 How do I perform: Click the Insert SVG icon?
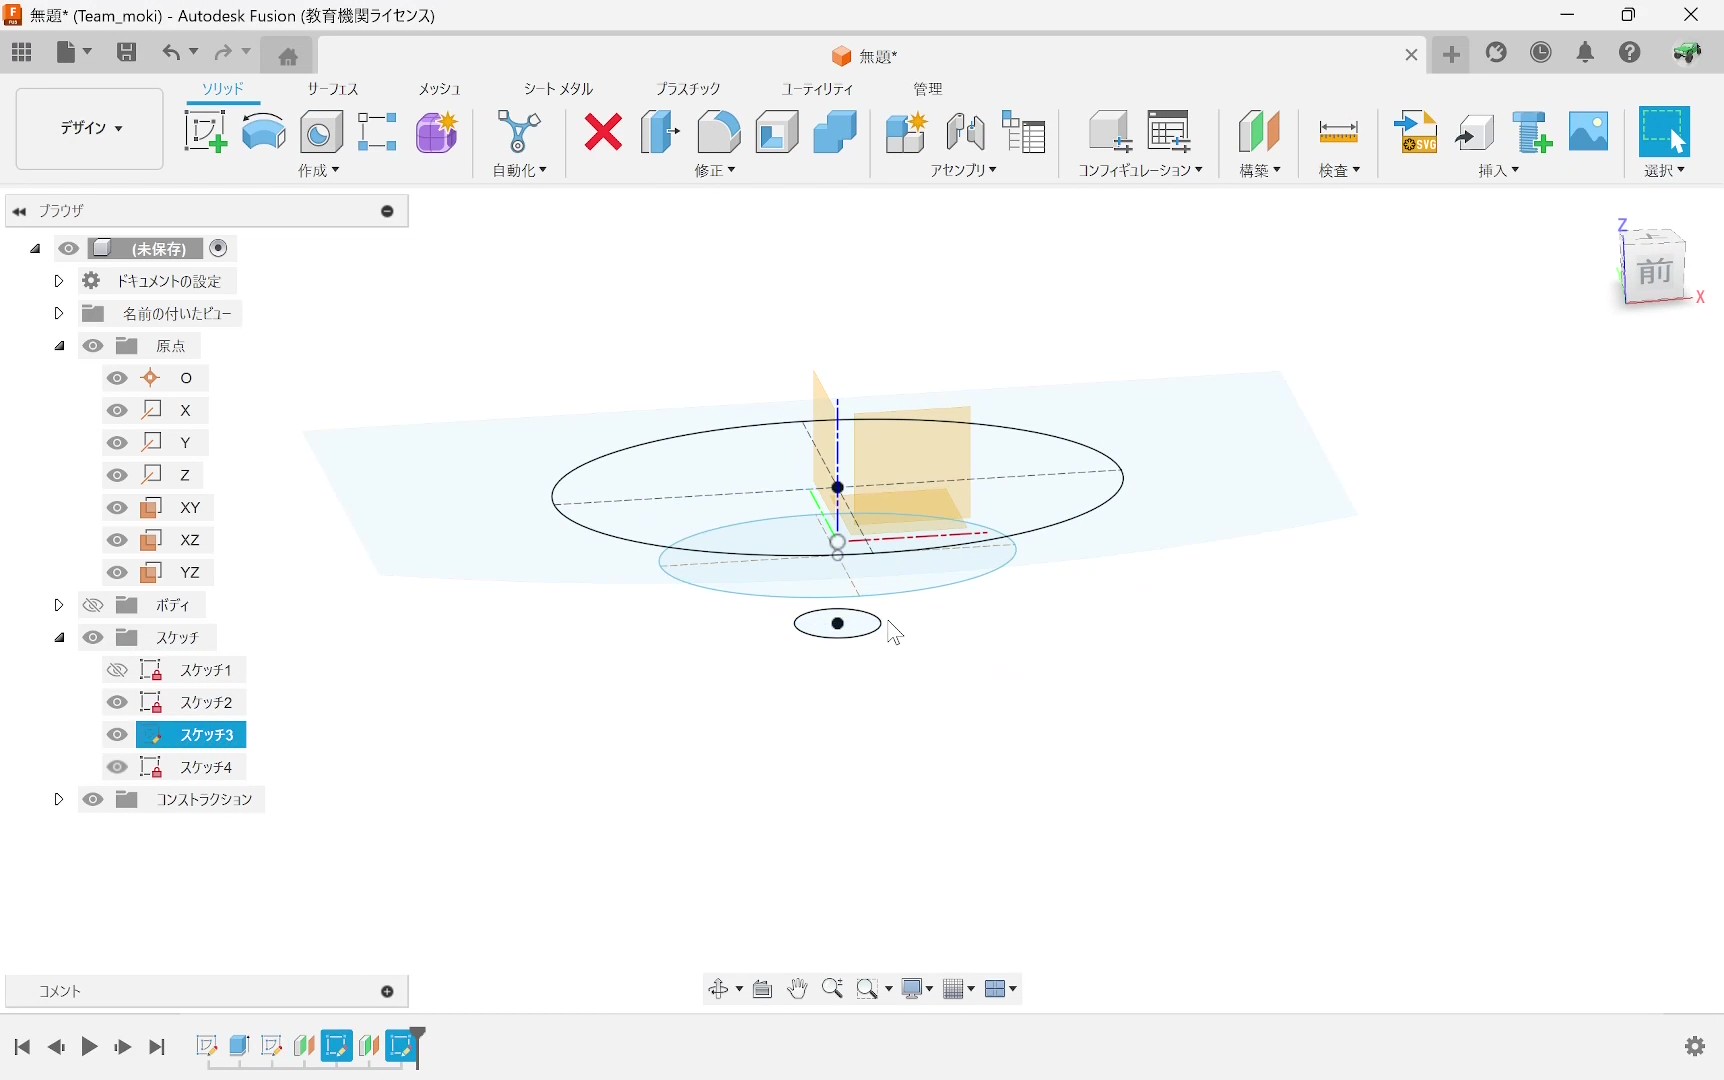1417,132
